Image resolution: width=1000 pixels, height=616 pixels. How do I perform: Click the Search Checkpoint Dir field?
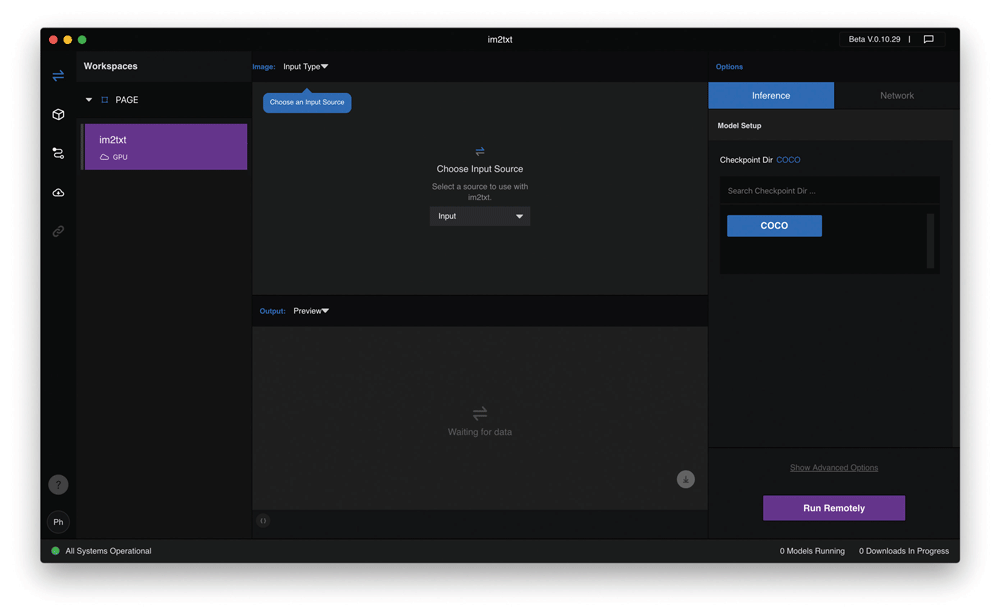click(x=828, y=191)
